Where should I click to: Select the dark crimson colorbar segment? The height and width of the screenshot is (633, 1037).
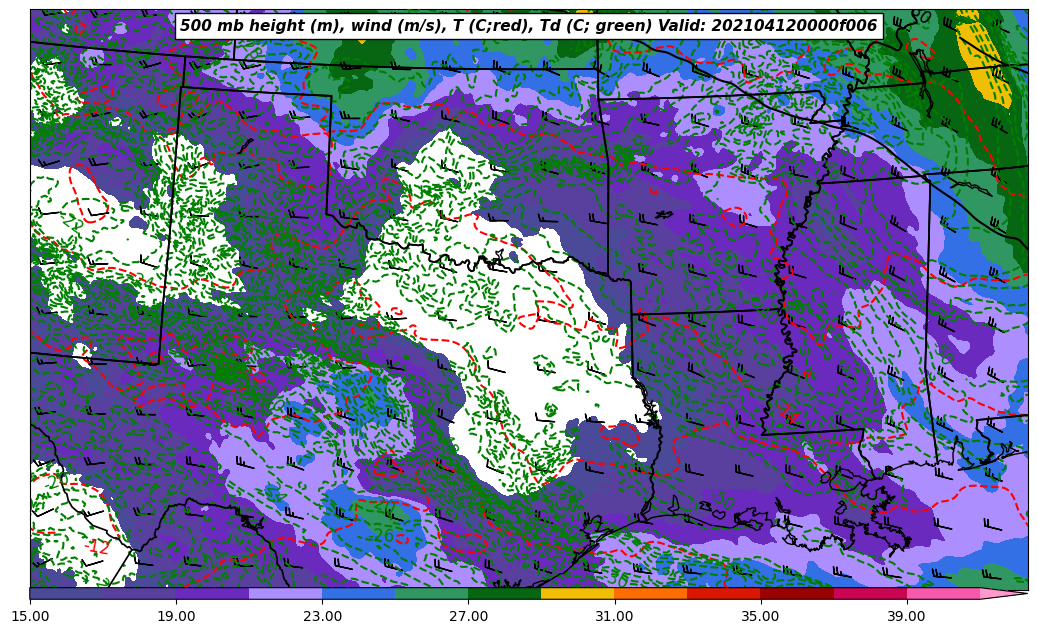coord(796,593)
